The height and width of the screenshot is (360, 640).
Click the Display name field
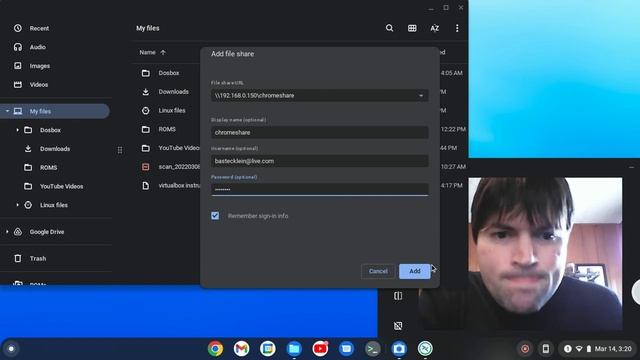pyautogui.click(x=320, y=132)
